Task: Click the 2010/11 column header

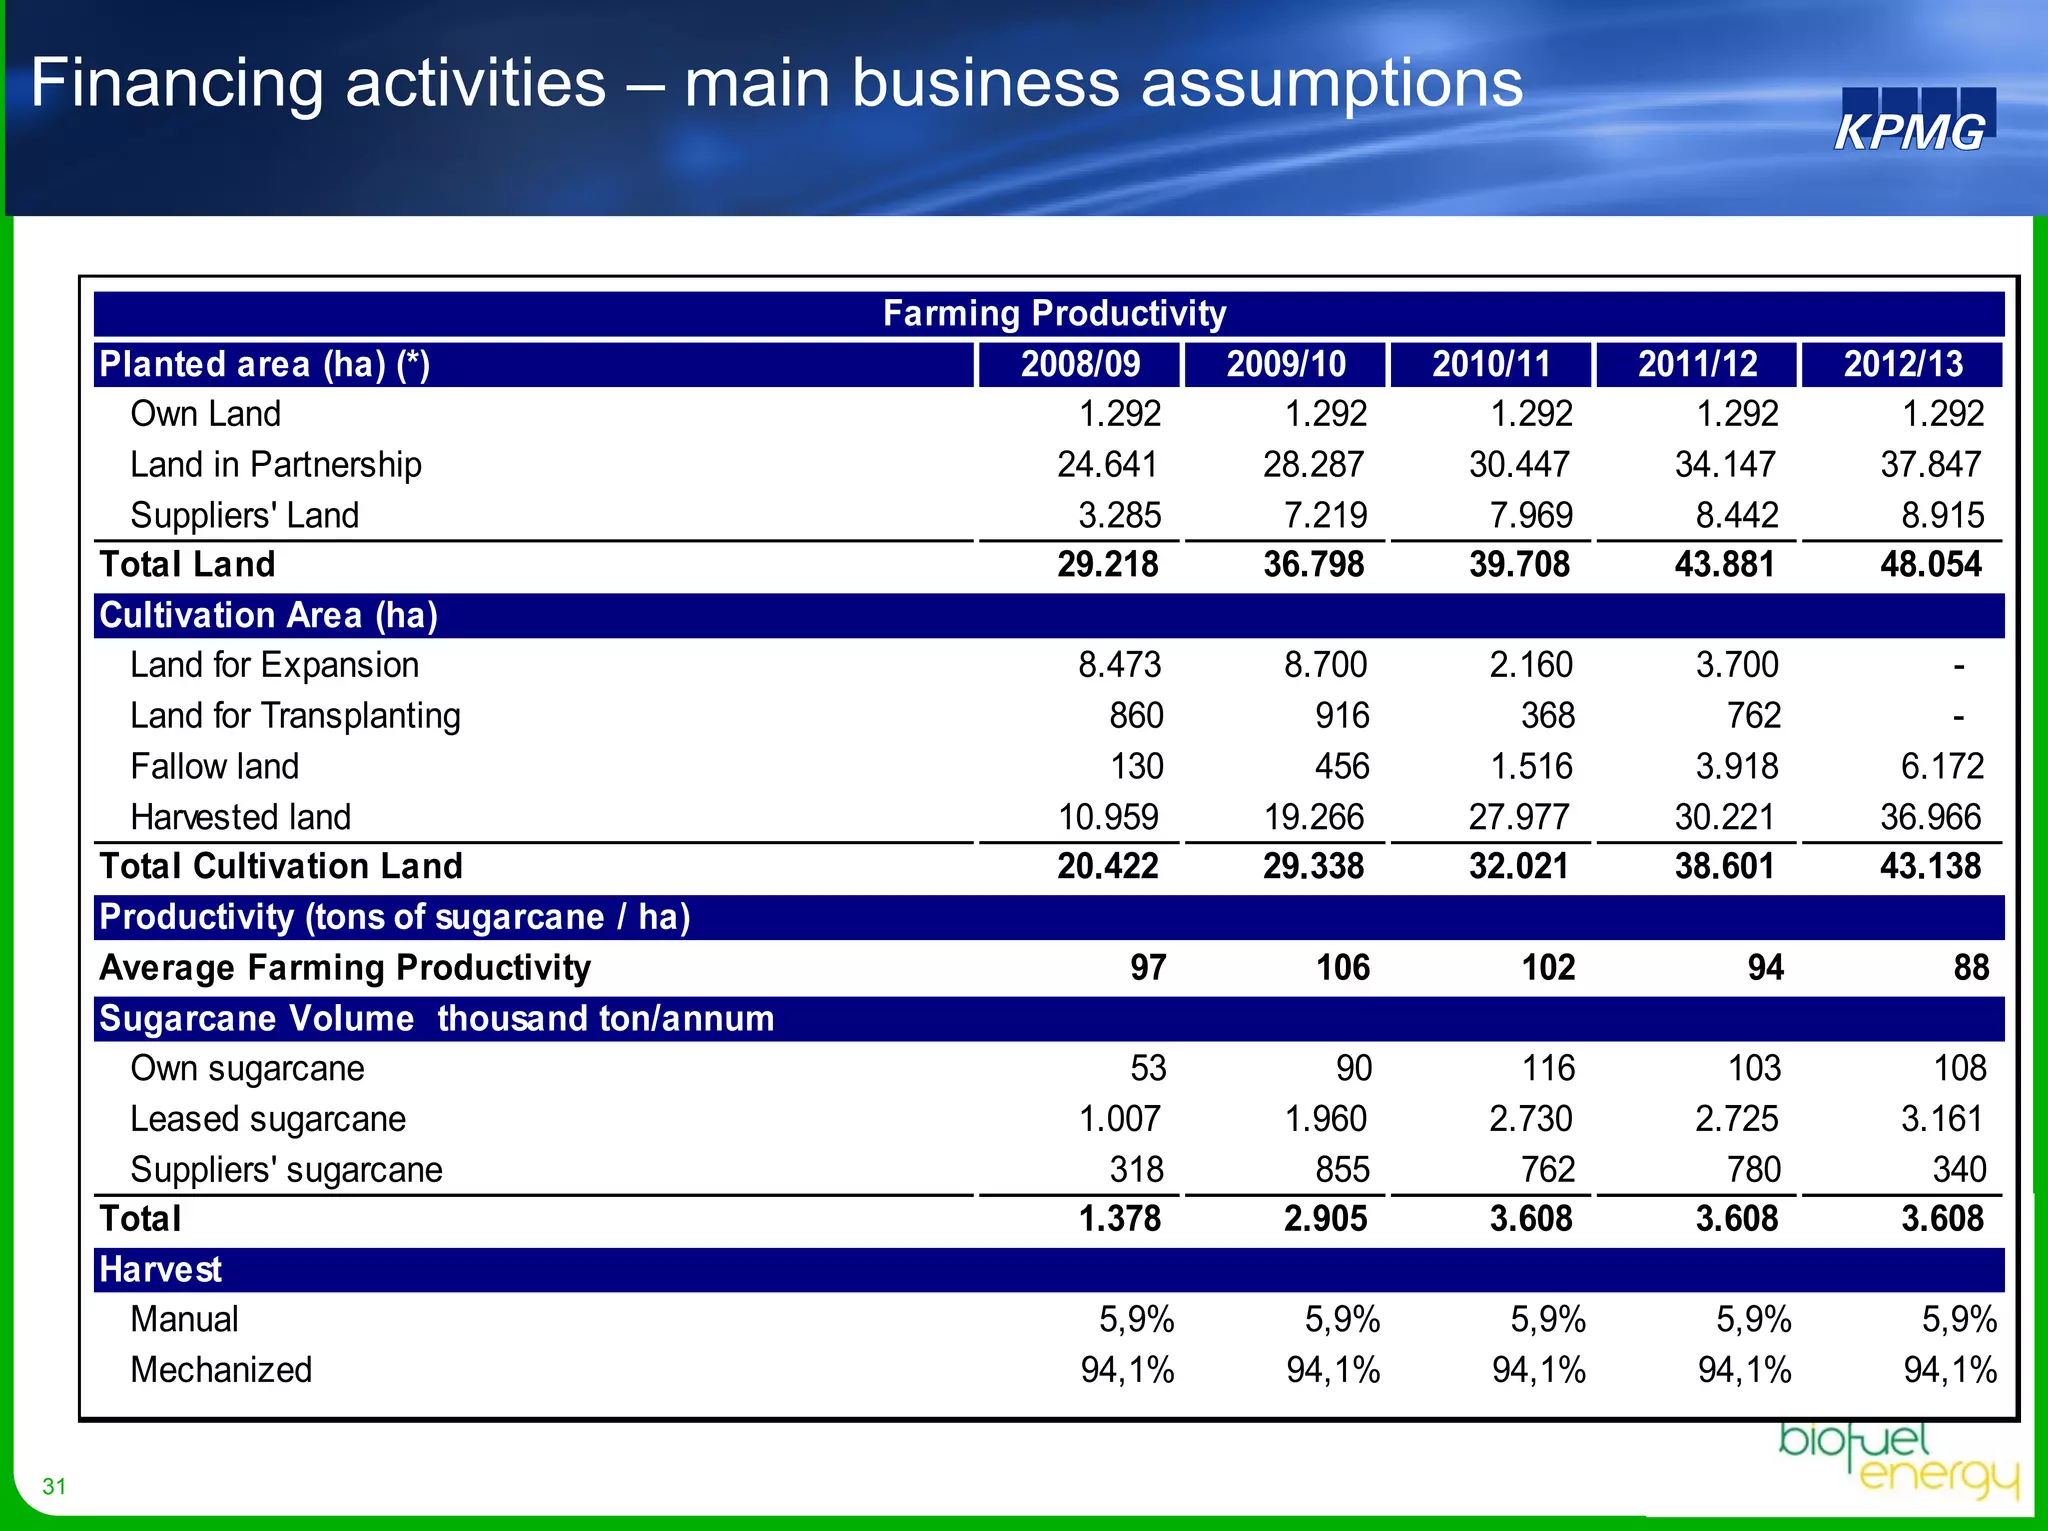Action: point(1491,364)
